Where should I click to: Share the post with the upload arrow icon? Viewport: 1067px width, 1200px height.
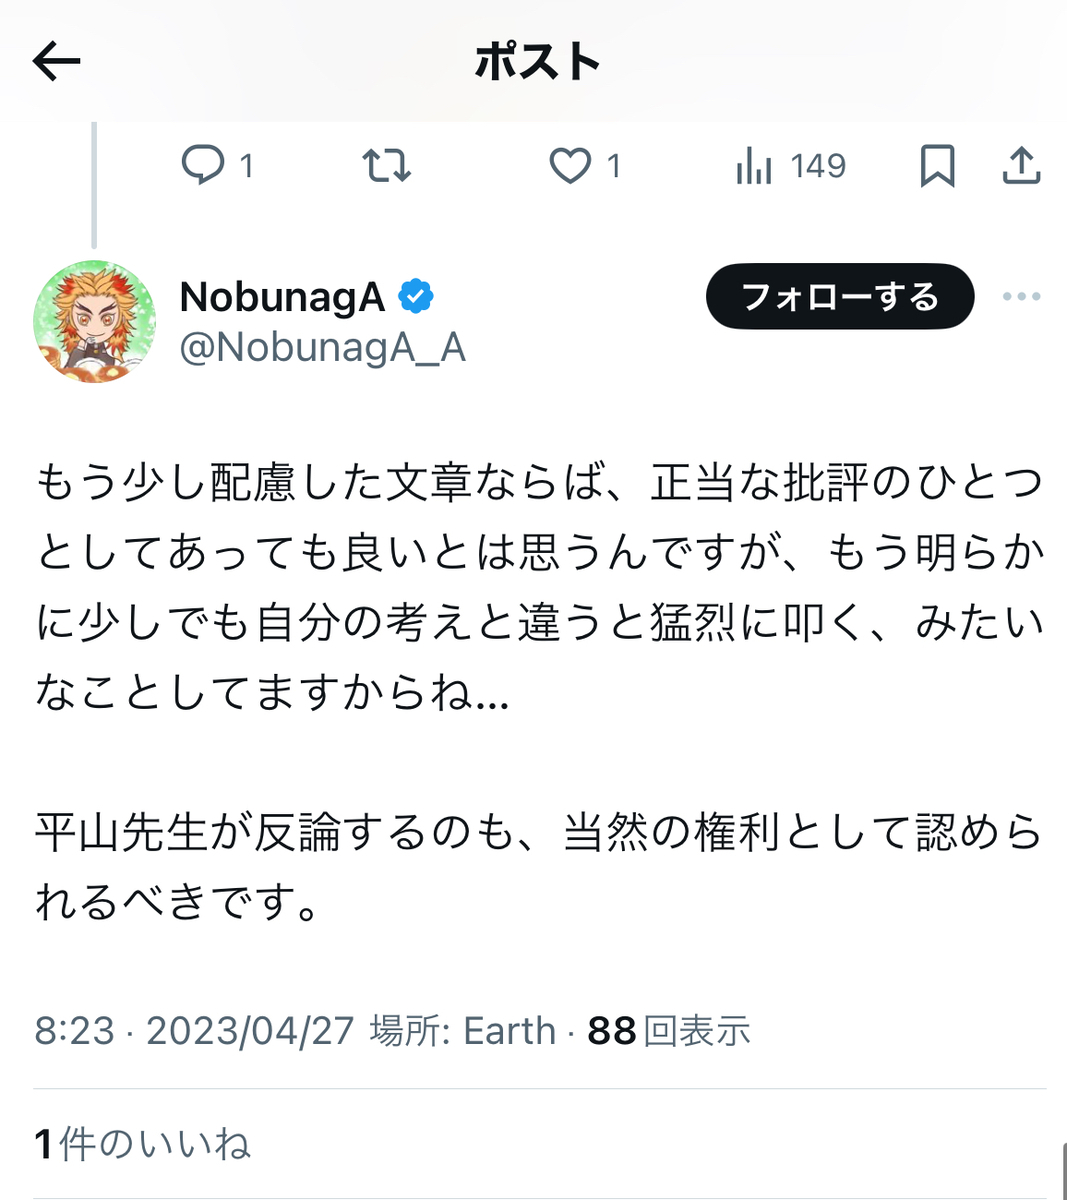coord(1021,166)
